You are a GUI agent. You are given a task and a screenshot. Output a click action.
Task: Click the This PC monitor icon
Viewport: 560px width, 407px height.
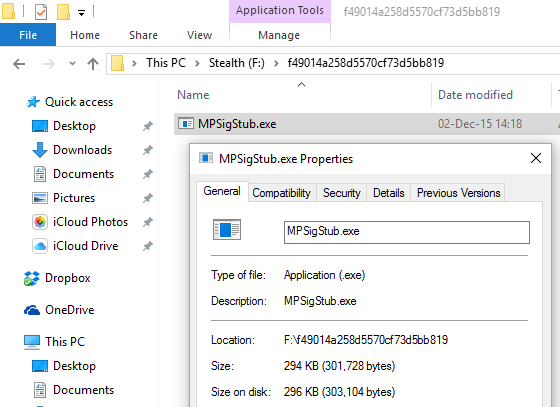click(x=32, y=342)
